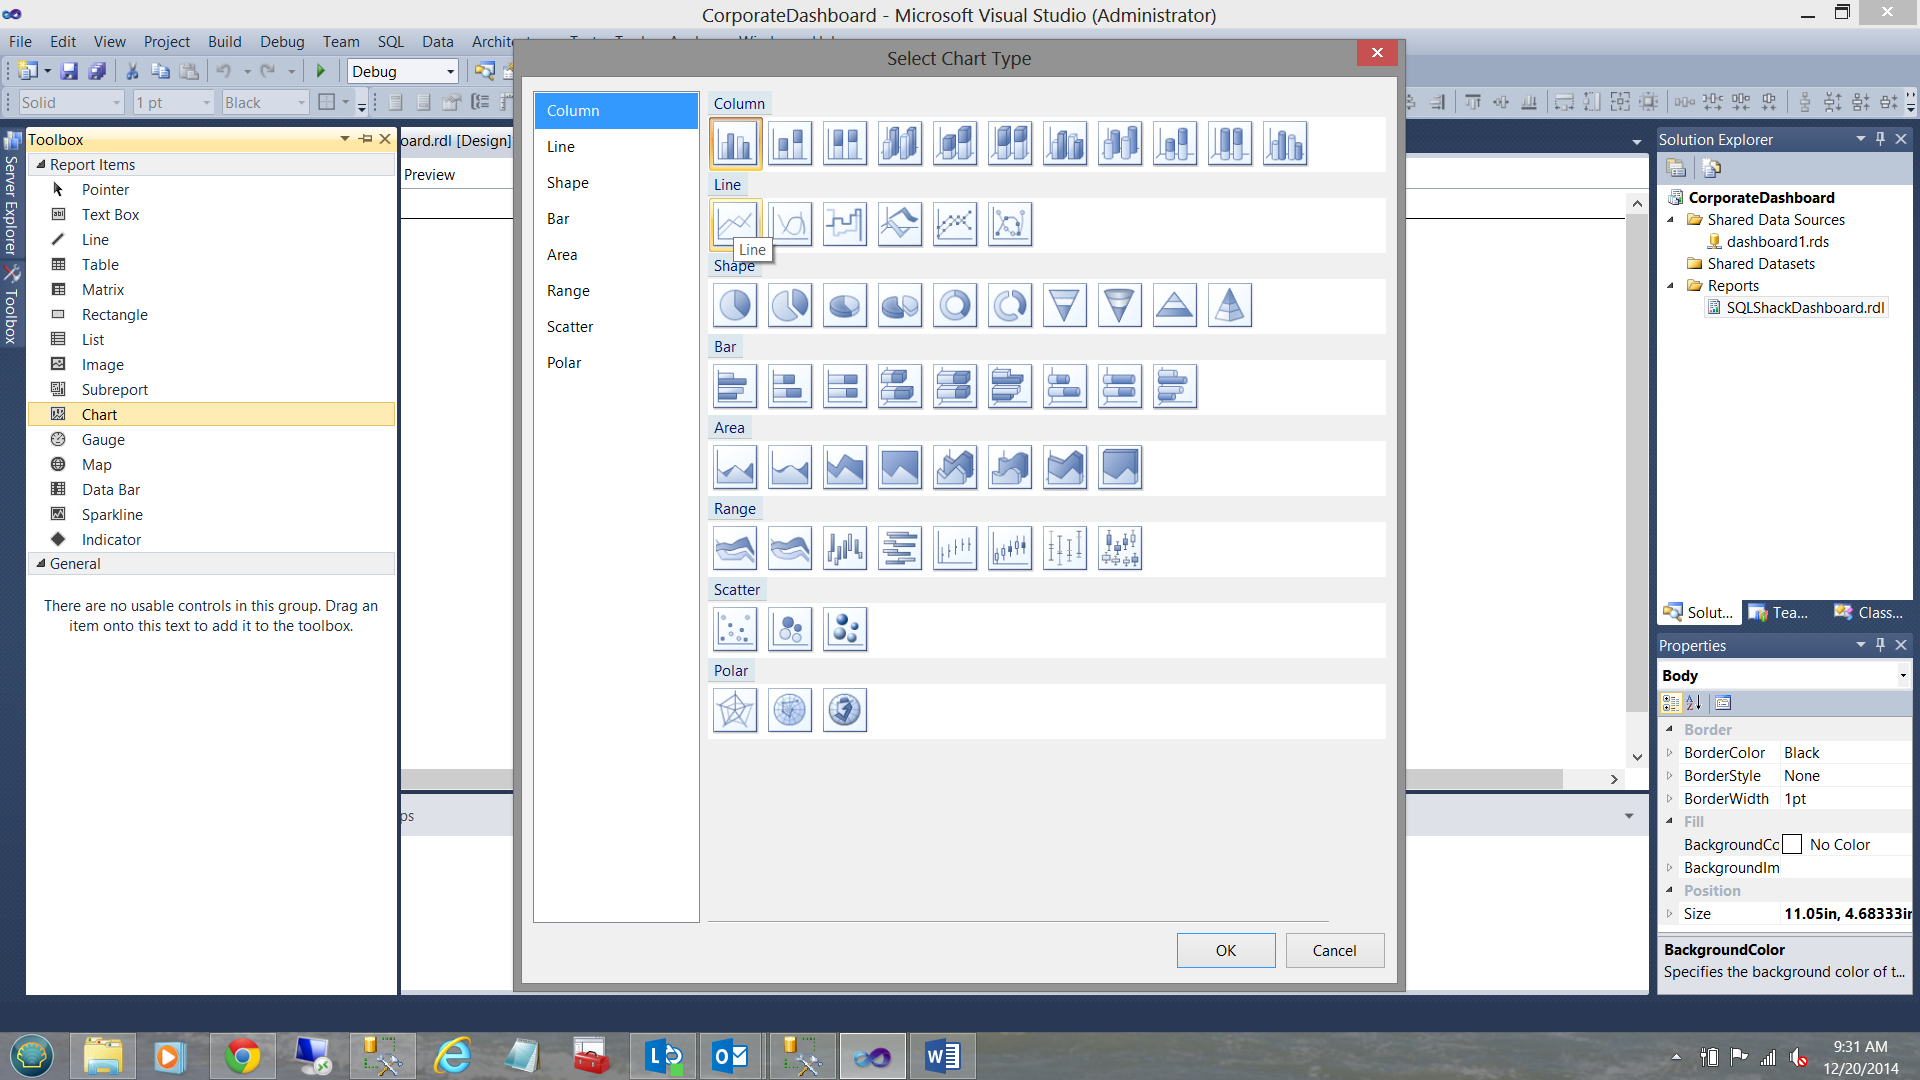Select the Bubble scatter chart icon

pyautogui.click(x=790, y=629)
